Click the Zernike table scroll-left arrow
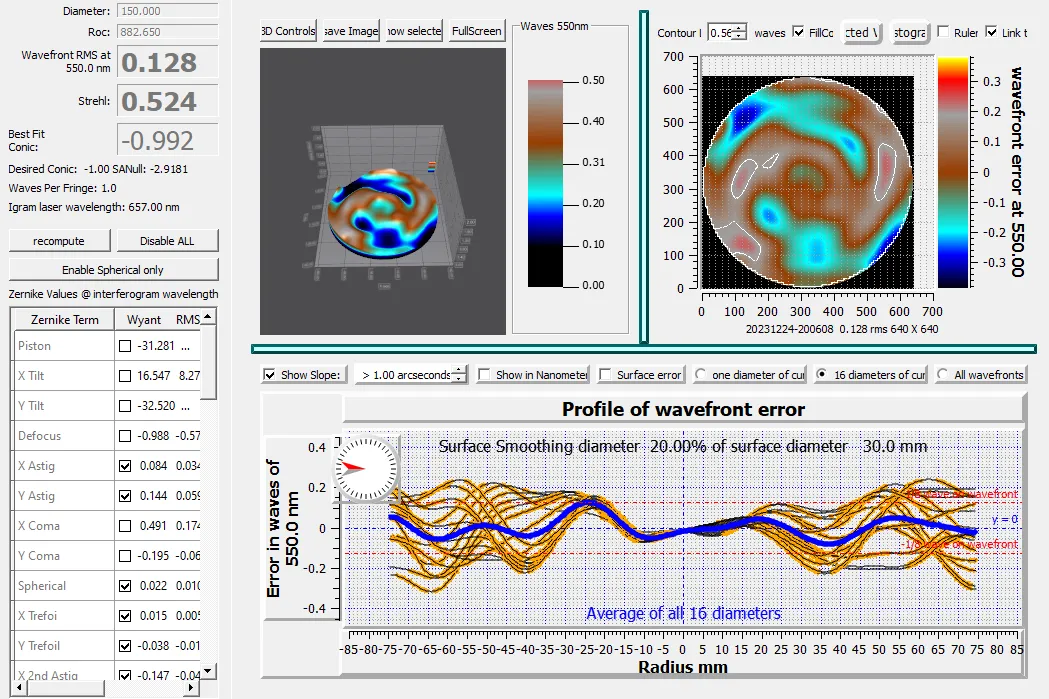 15,689
